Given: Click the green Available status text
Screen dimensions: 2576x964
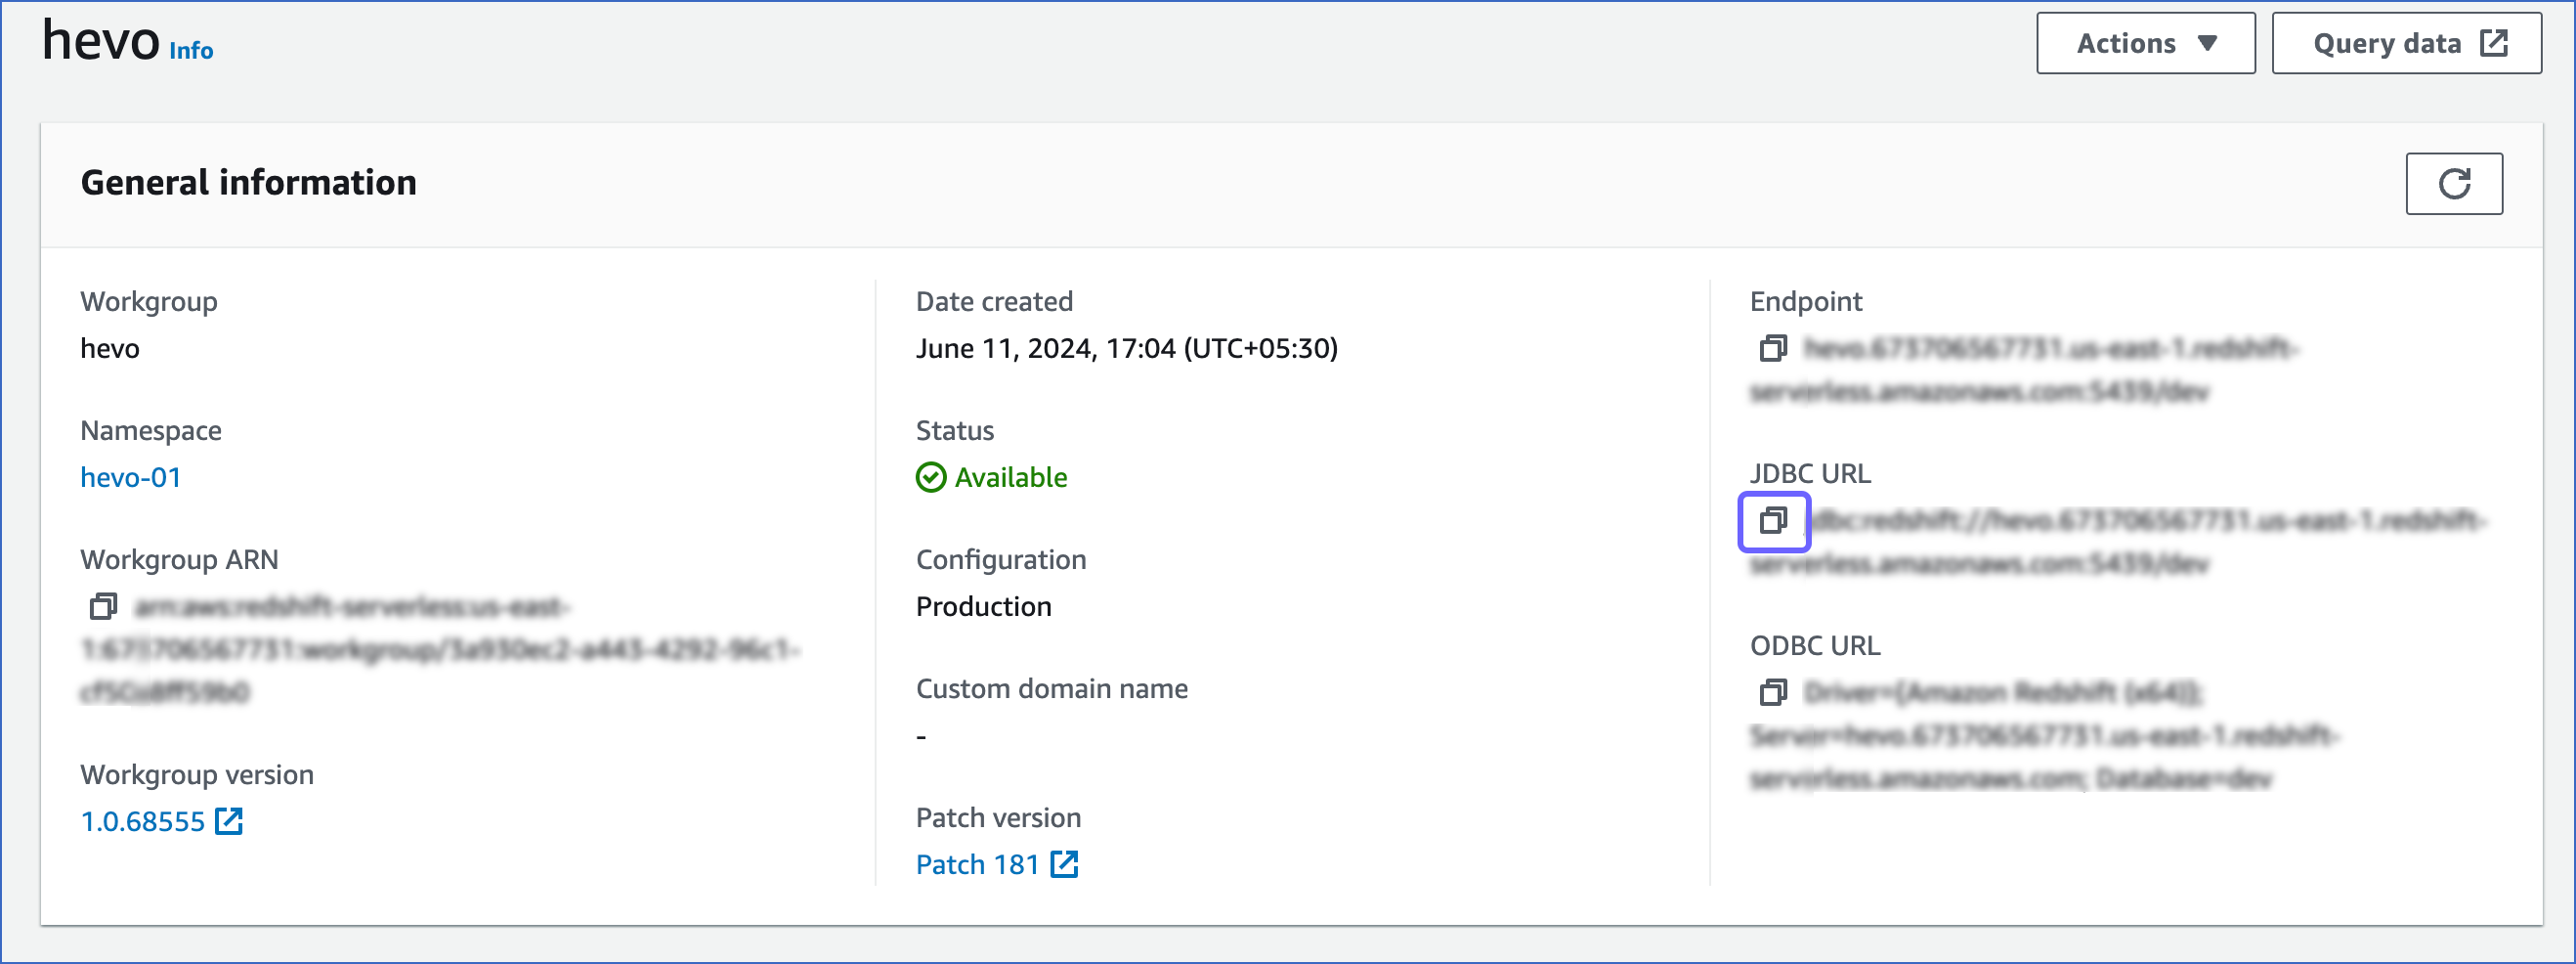Looking at the screenshot, I should (x=1011, y=477).
